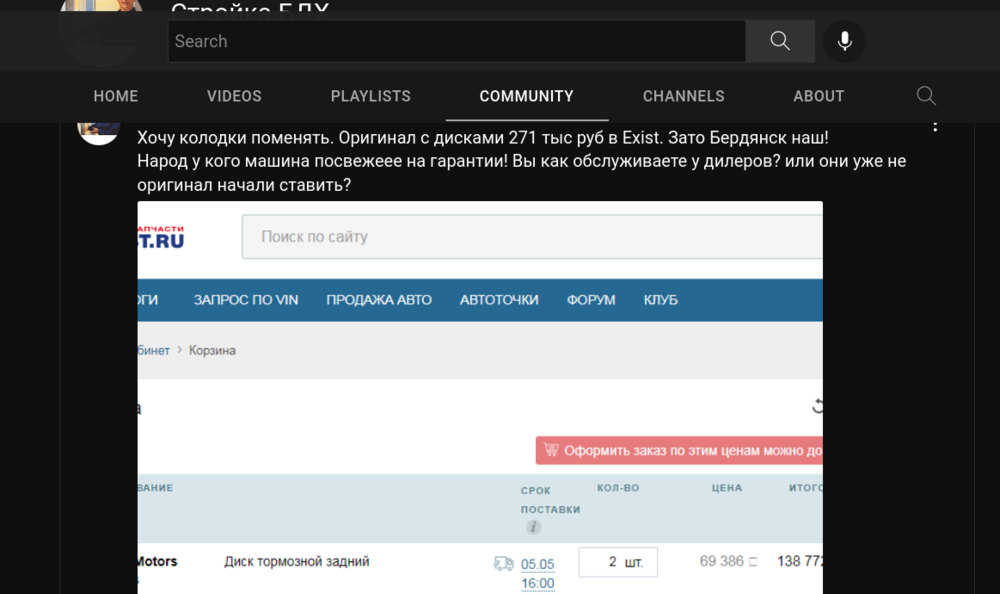Click the quantity field showing 2 шт.

(x=618, y=562)
